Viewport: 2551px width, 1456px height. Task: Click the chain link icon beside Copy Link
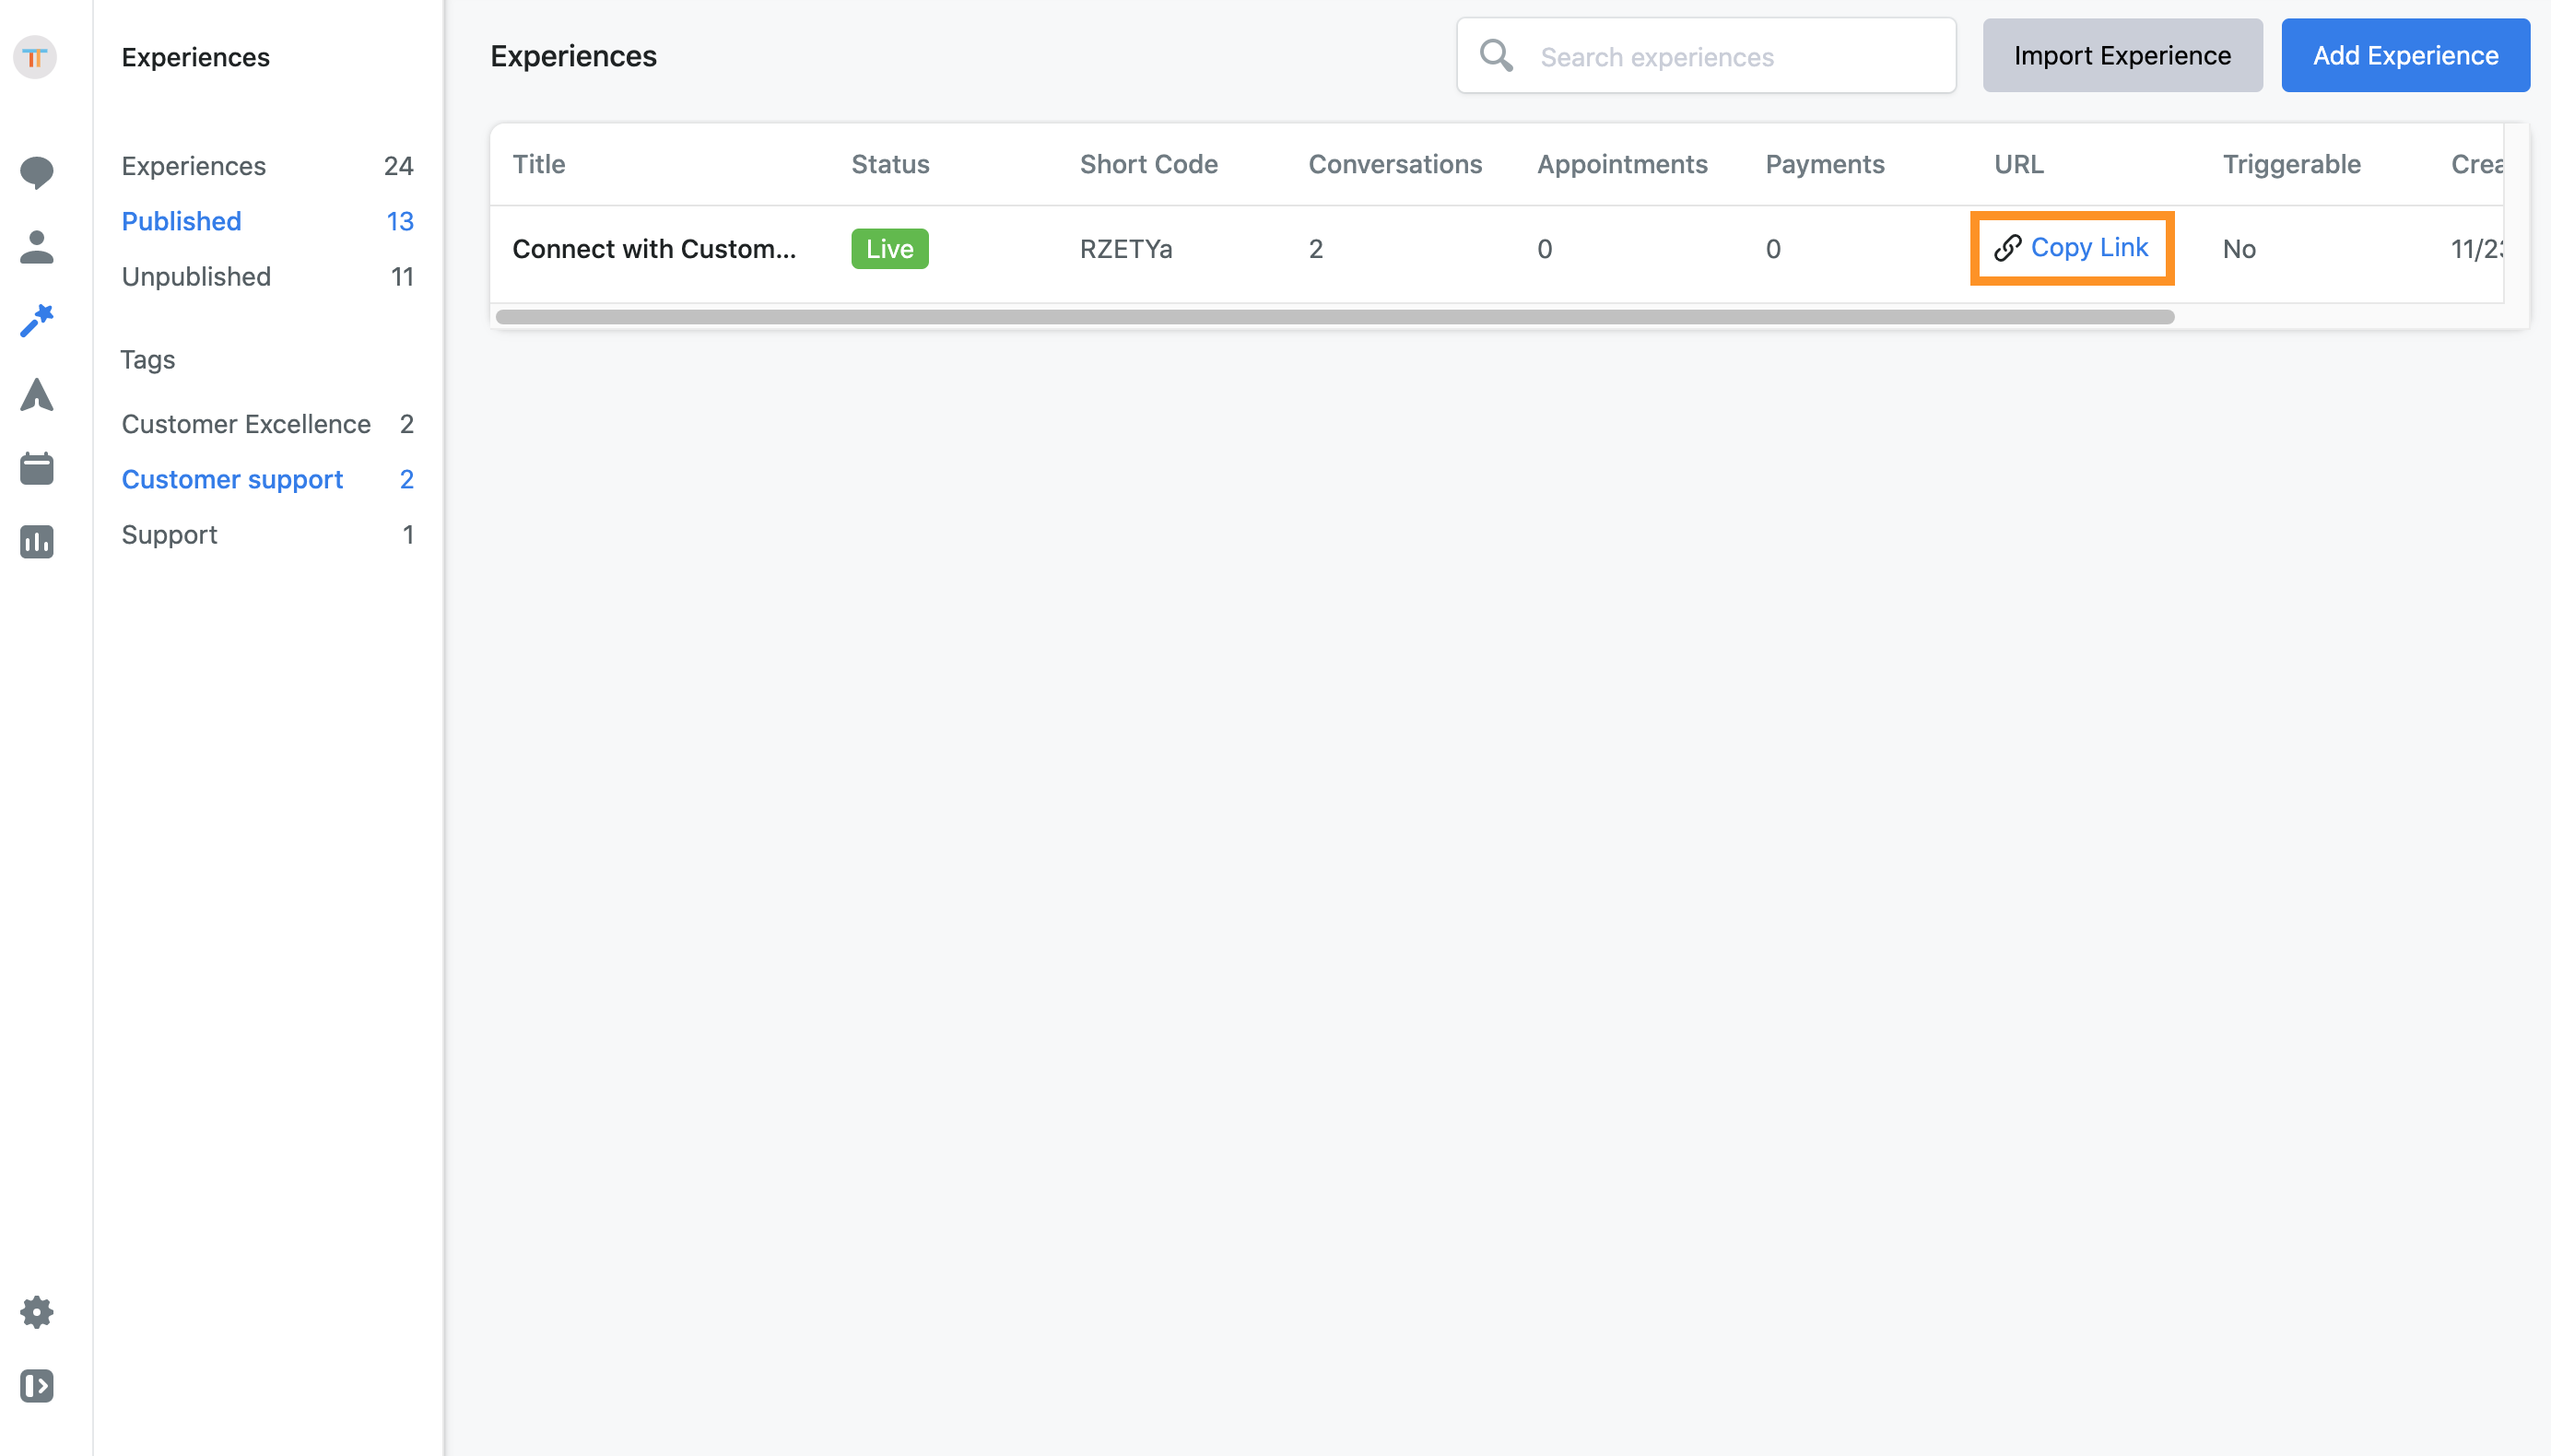pyautogui.click(x=2007, y=248)
